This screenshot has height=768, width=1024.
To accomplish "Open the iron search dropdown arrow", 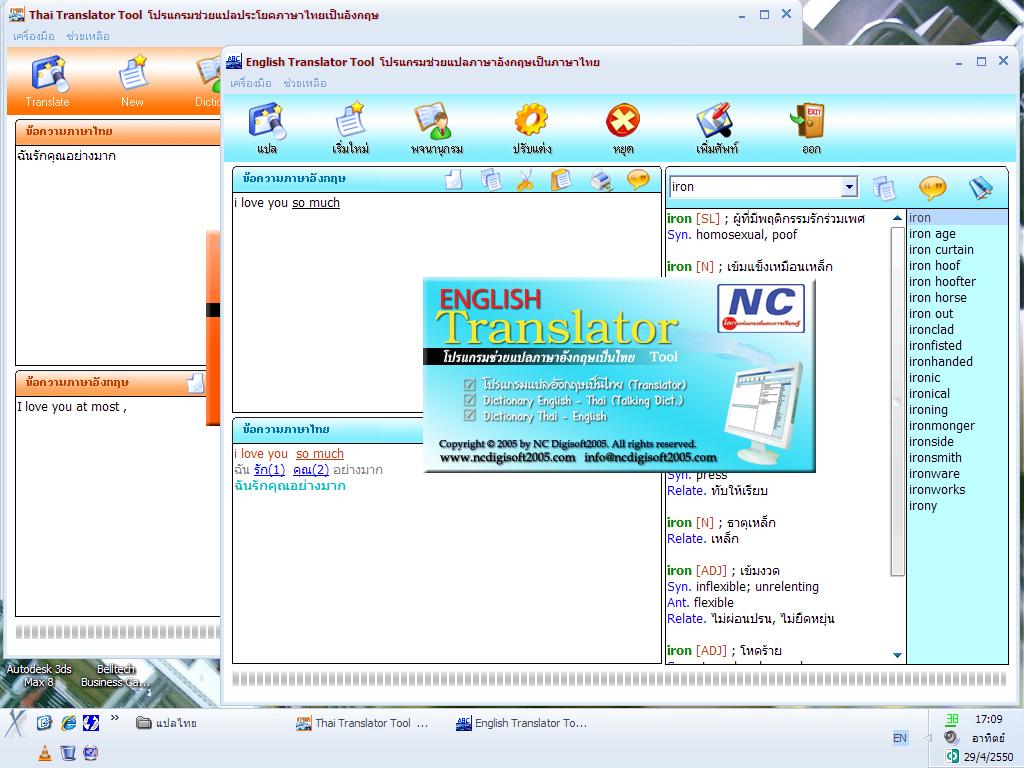I will pos(848,187).
